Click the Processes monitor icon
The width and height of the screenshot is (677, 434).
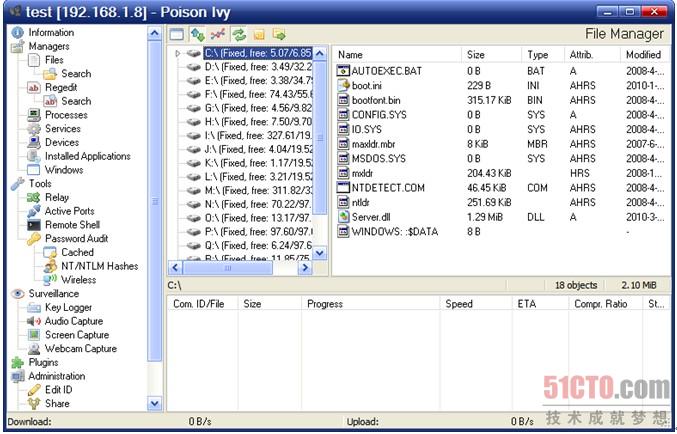34,115
